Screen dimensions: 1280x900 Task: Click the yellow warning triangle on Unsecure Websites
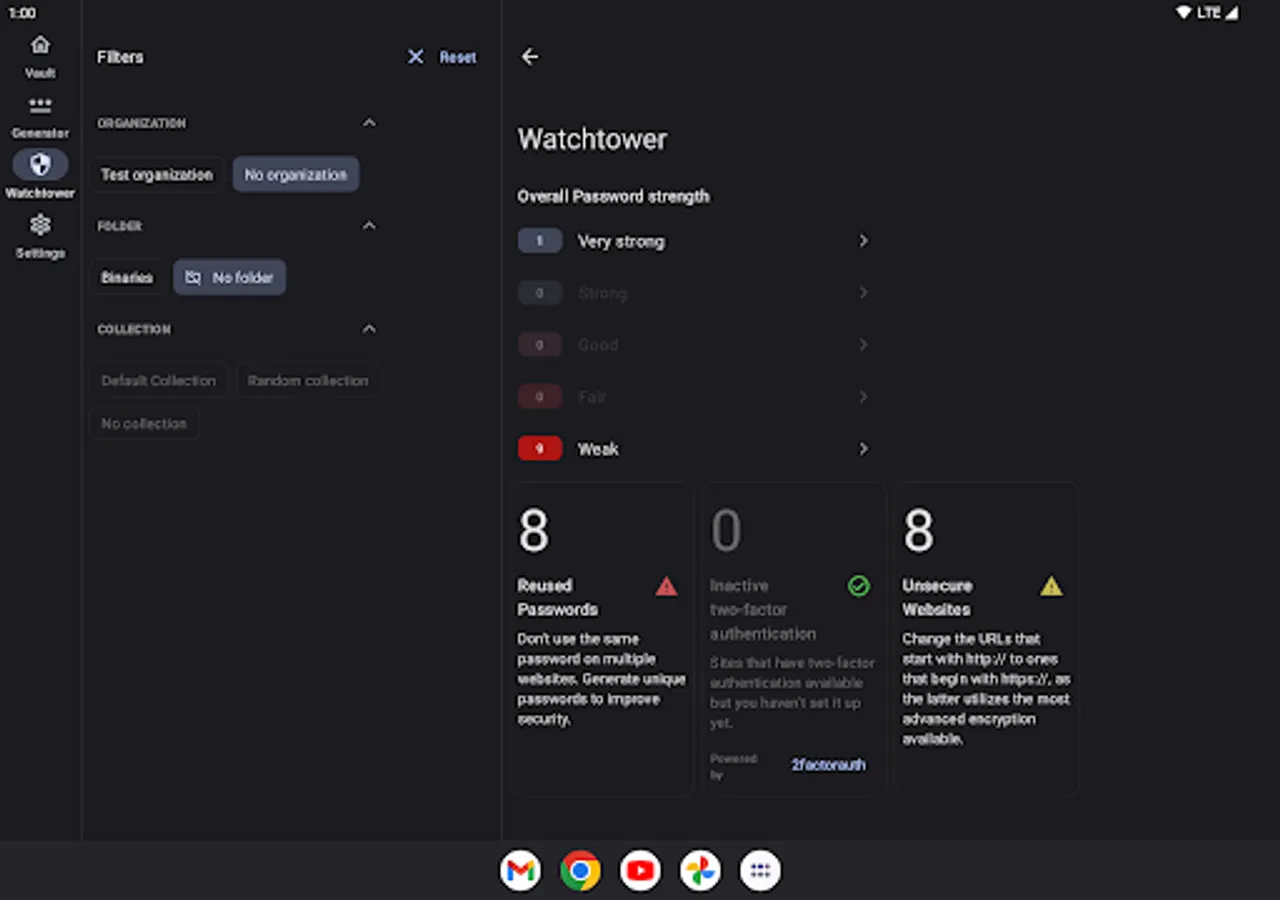[x=1051, y=587]
